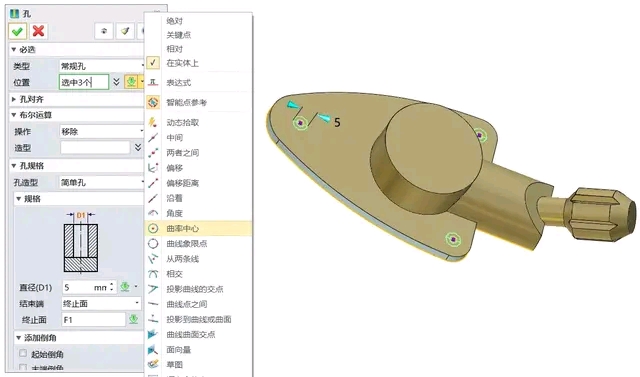
Task: Select the 面向量 icon entry
Action: pyautogui.click(x=198, y=349)
